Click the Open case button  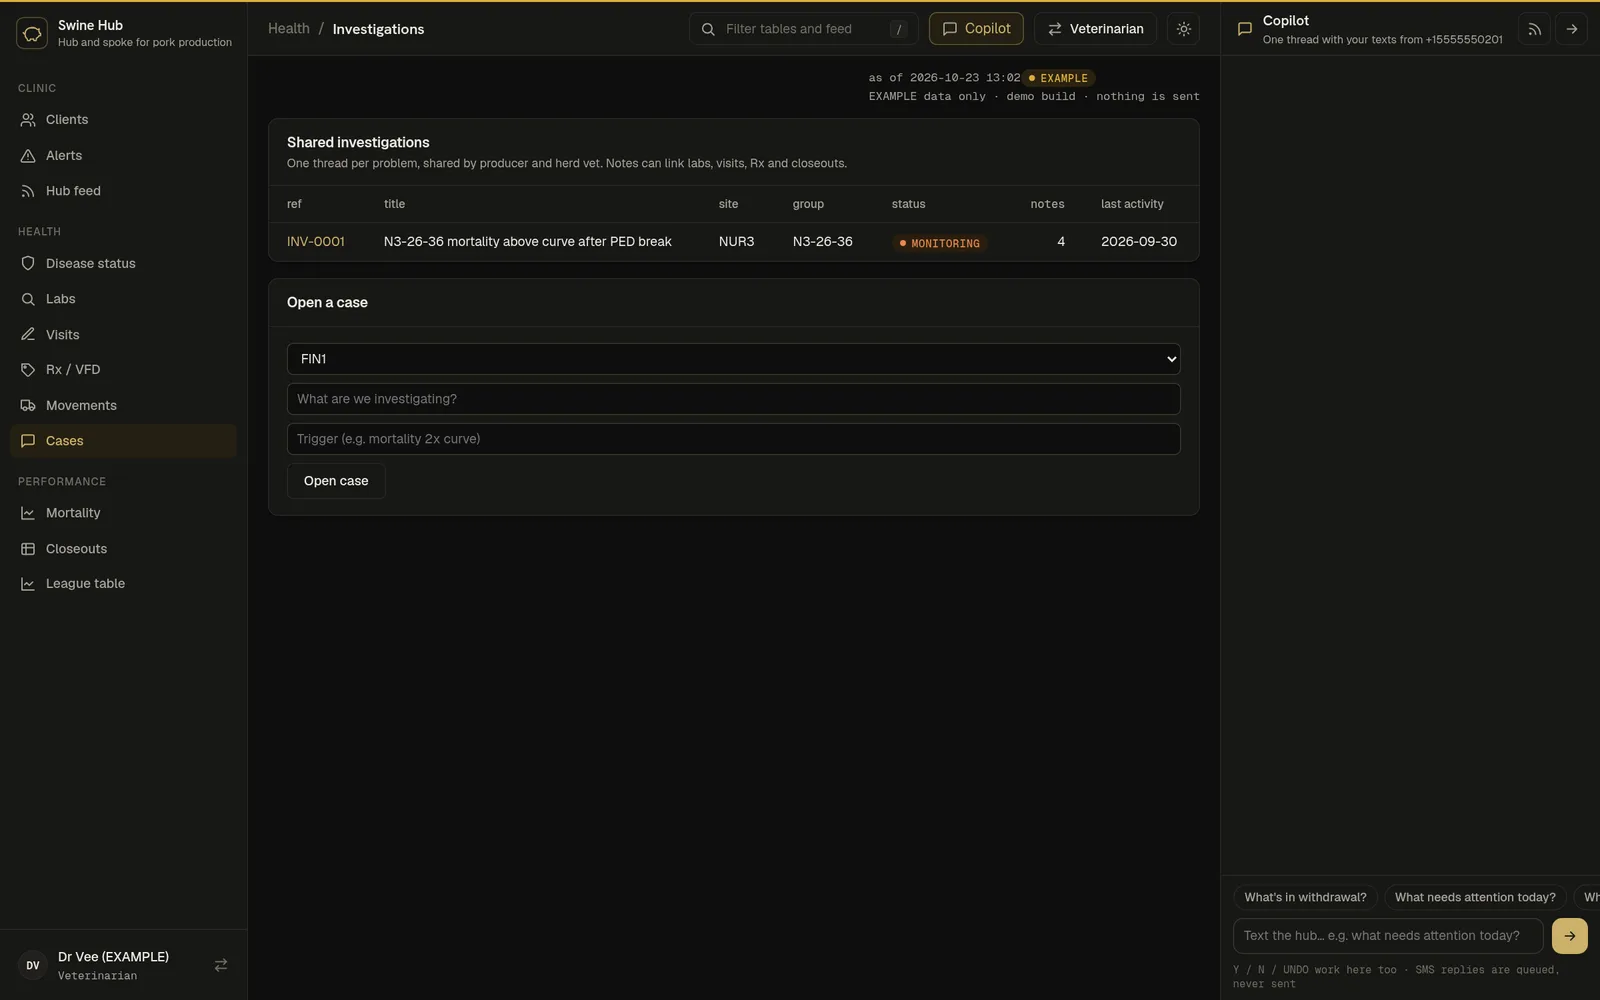pyautogui.click(x=336, y=481)
